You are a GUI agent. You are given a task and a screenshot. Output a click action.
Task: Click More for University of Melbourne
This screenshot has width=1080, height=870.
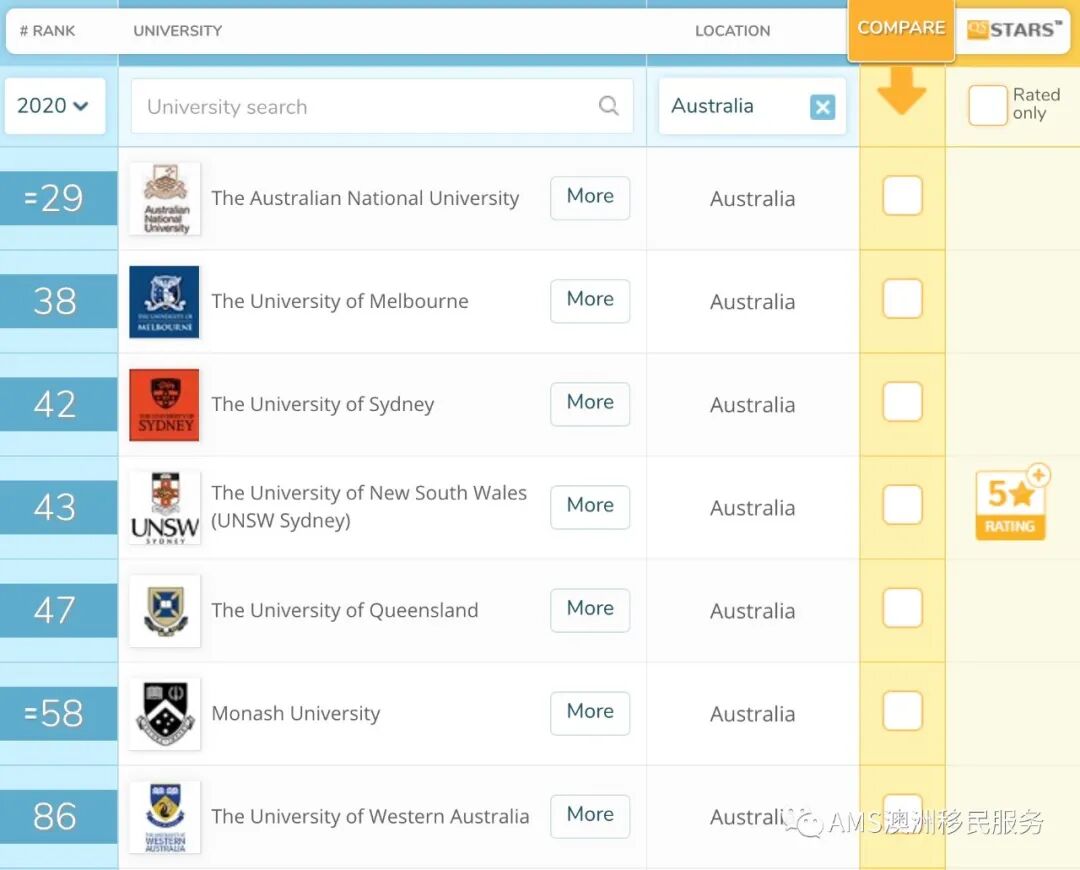(x=590, y=300)
